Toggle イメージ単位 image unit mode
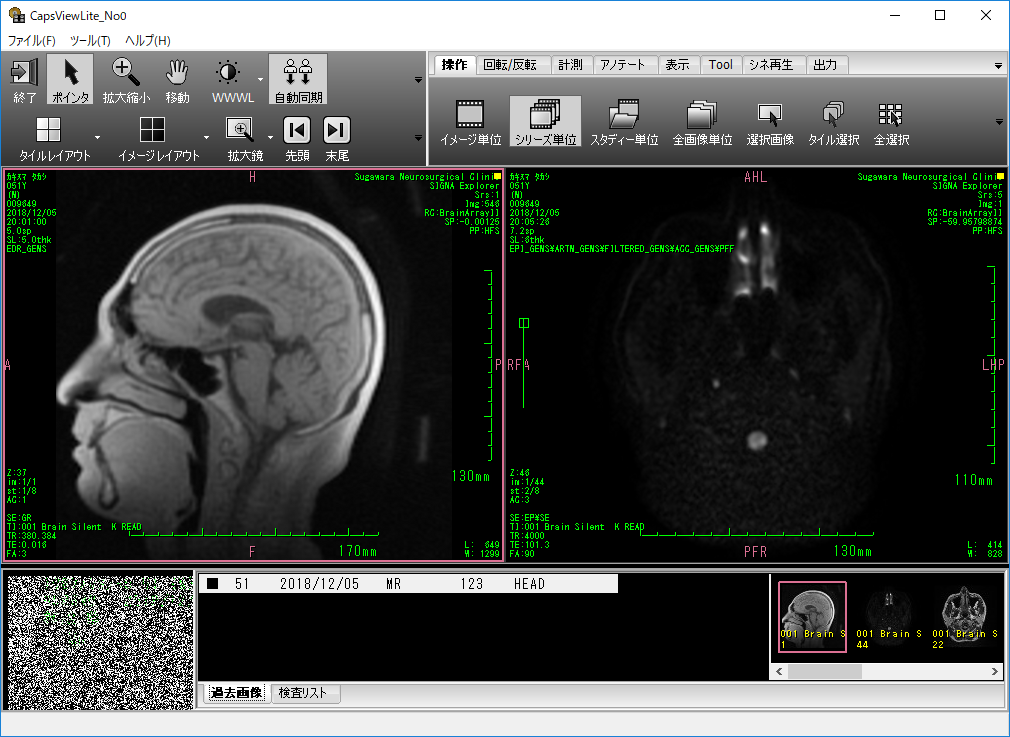 (x=471, y=122)
